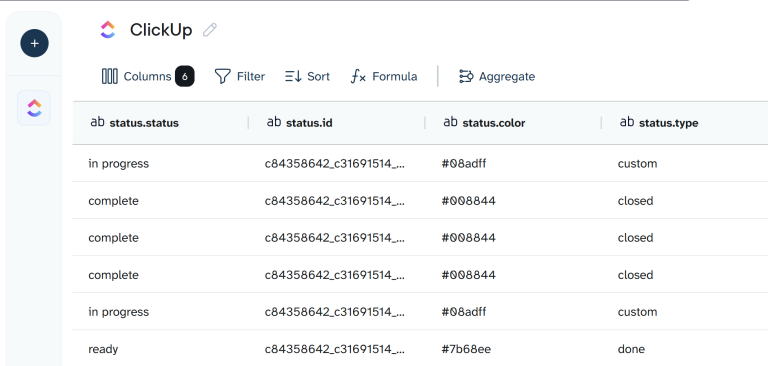
Task: Click the status.id column header
Action: [337, 122]
